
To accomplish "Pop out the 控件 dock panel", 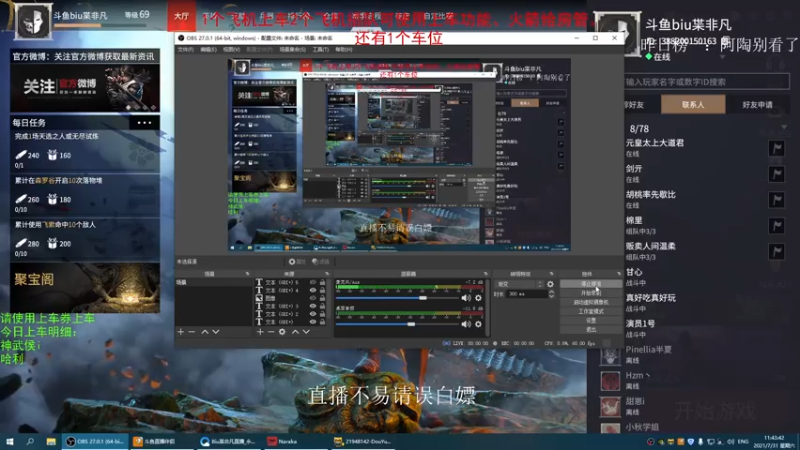I will click(x=618, y=274).
